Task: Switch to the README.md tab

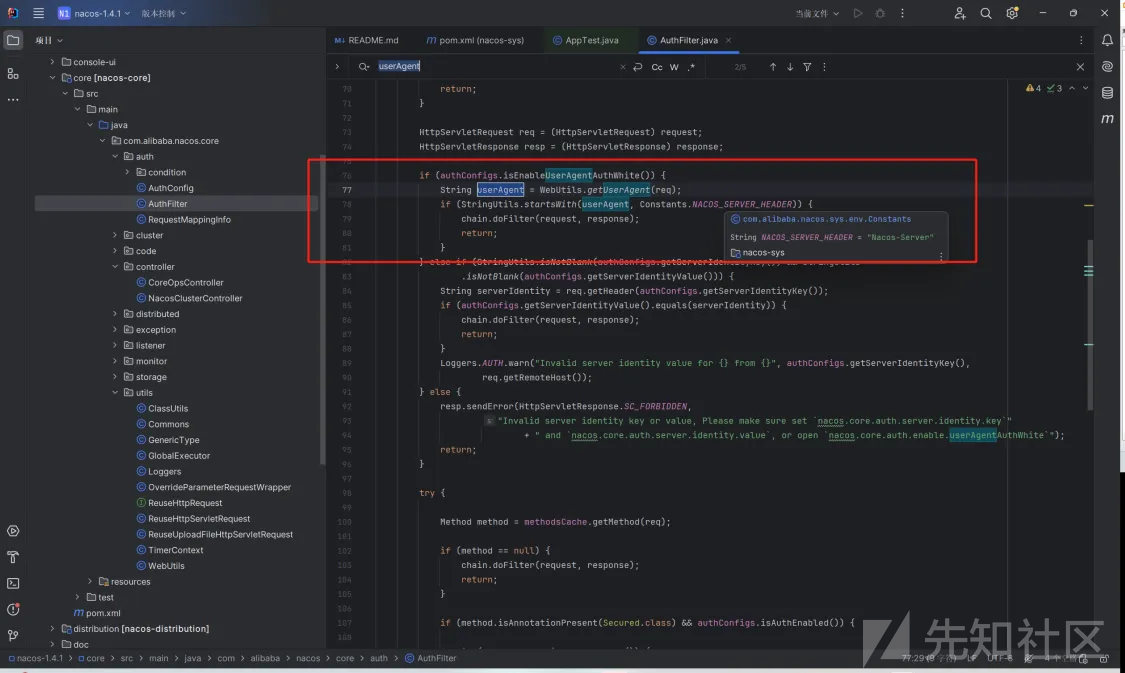Action: 366,40
